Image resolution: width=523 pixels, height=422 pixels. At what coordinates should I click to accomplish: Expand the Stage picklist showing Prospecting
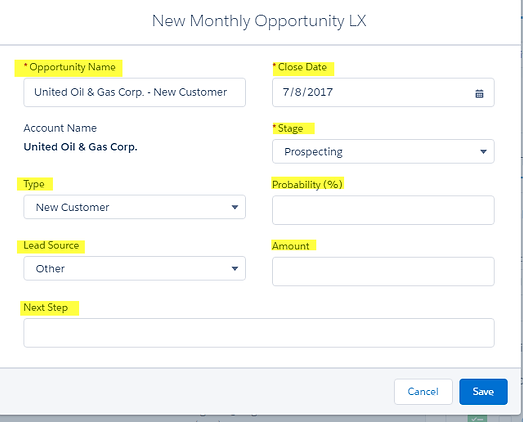pyautogui.click(x=383, y=151)
